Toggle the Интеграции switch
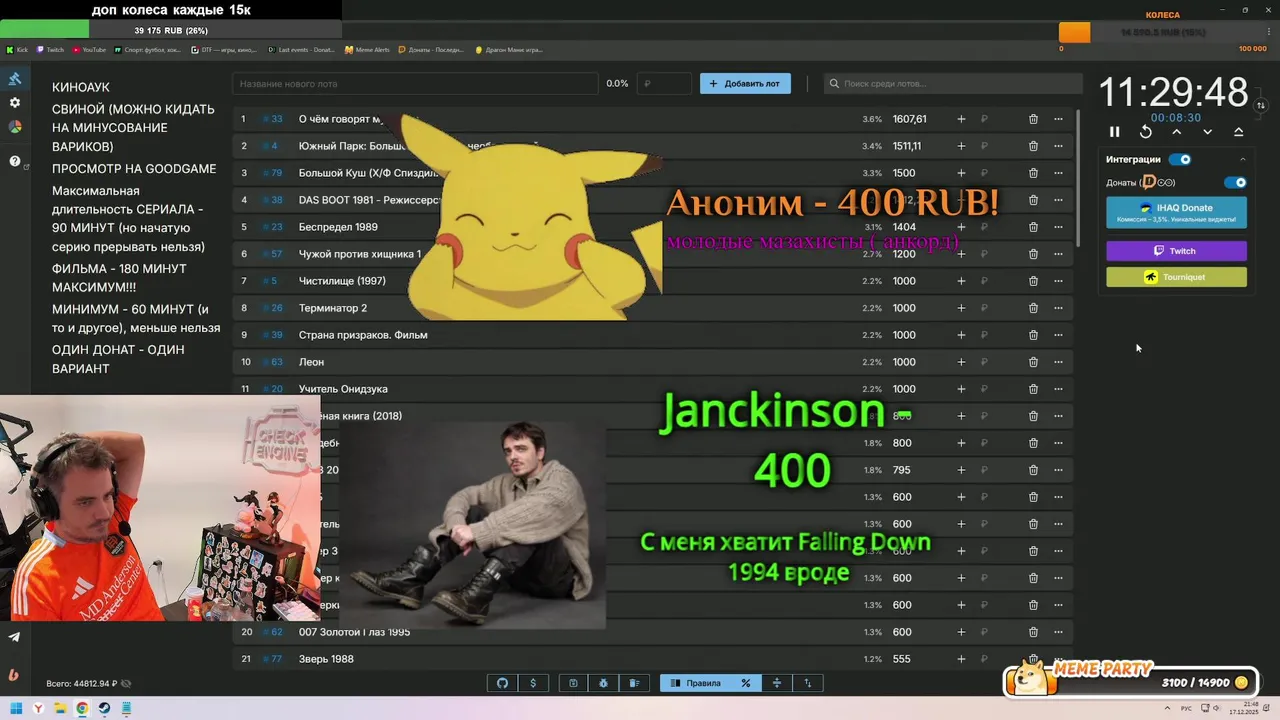 coord(1181,159)
